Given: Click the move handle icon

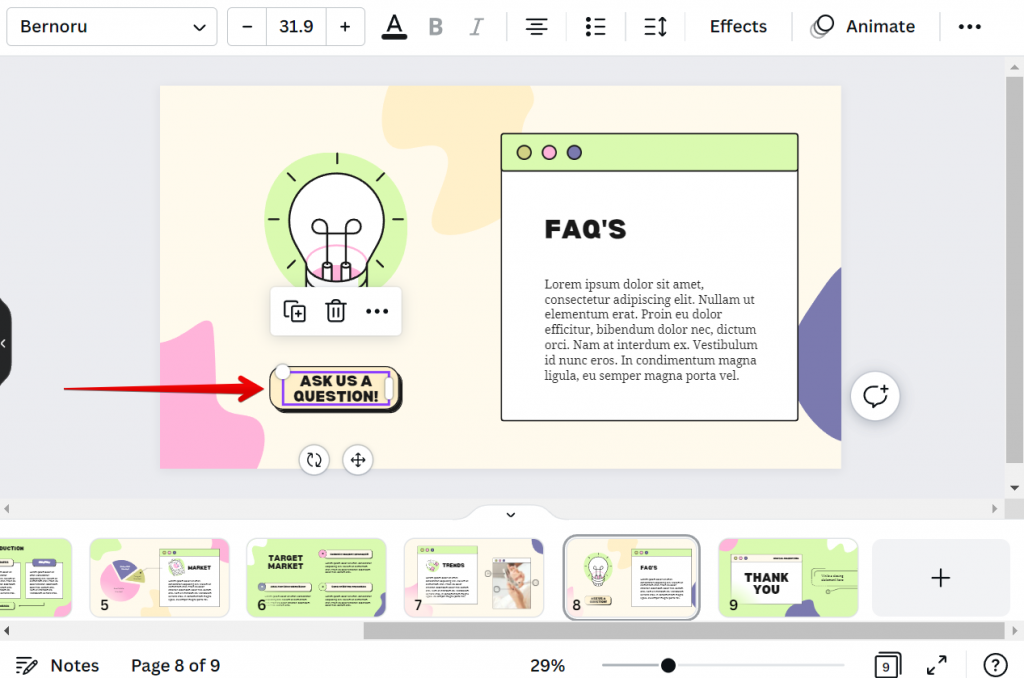Looking at the screenshot, I should click(357, 460).
